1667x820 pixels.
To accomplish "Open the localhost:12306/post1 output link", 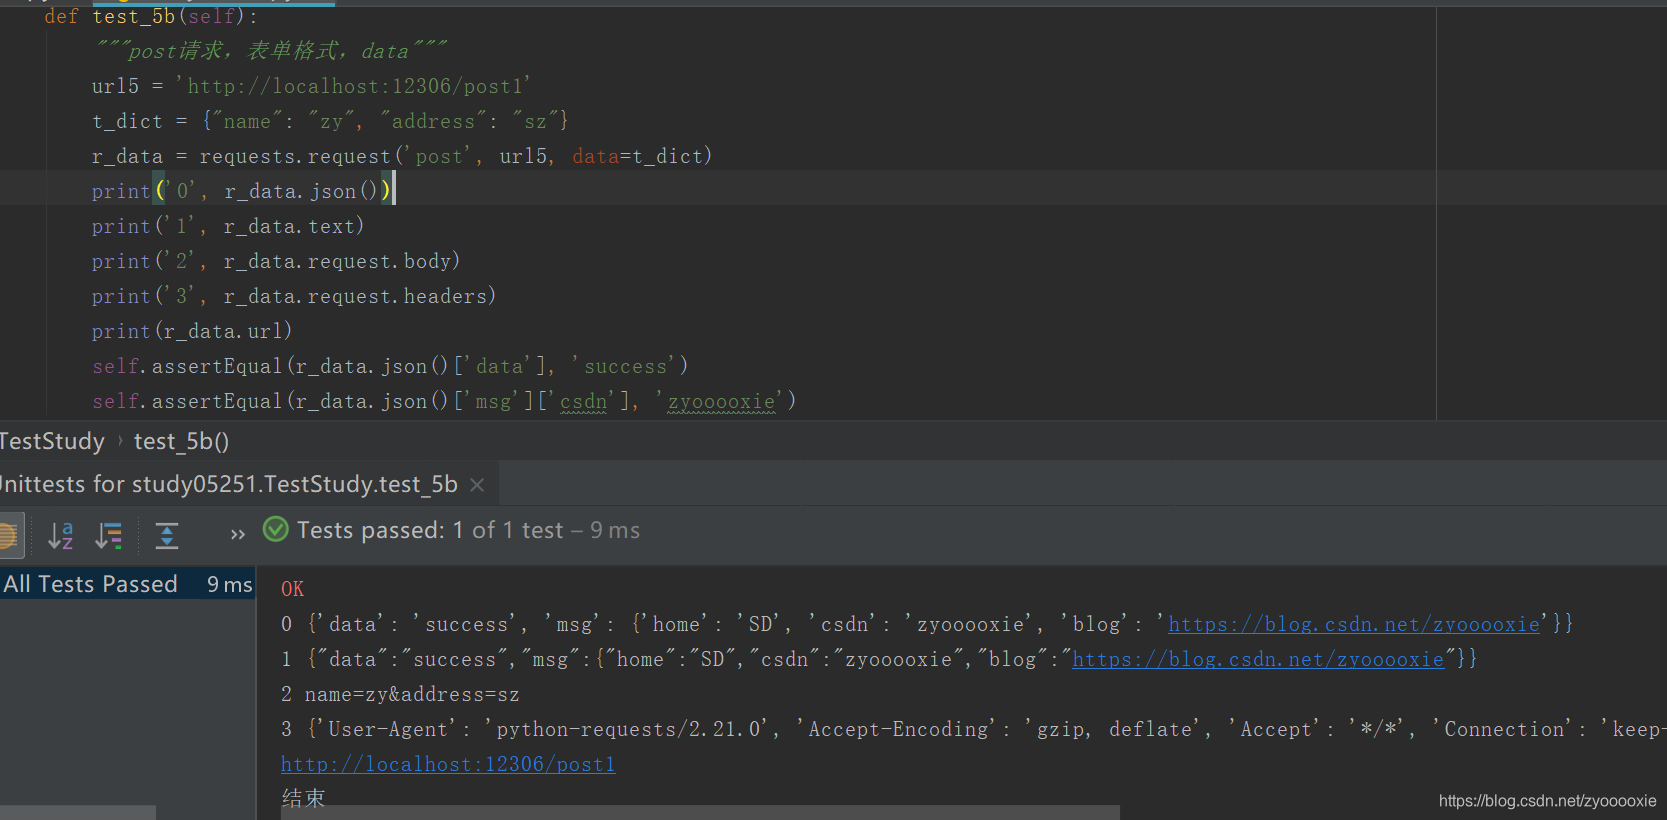I will coord(448,764).
